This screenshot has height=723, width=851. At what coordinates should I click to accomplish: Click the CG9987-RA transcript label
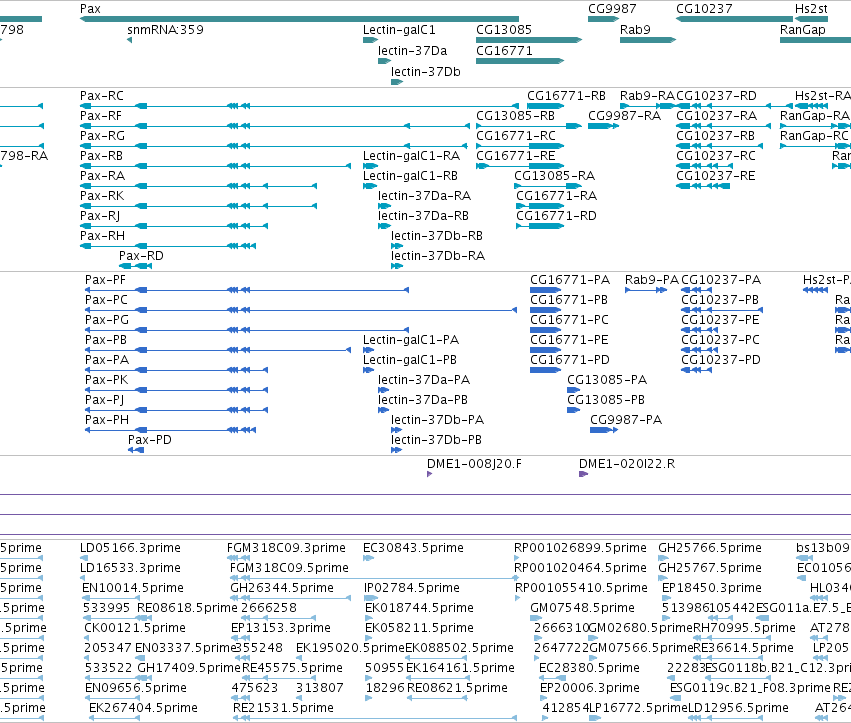point(625,116)
